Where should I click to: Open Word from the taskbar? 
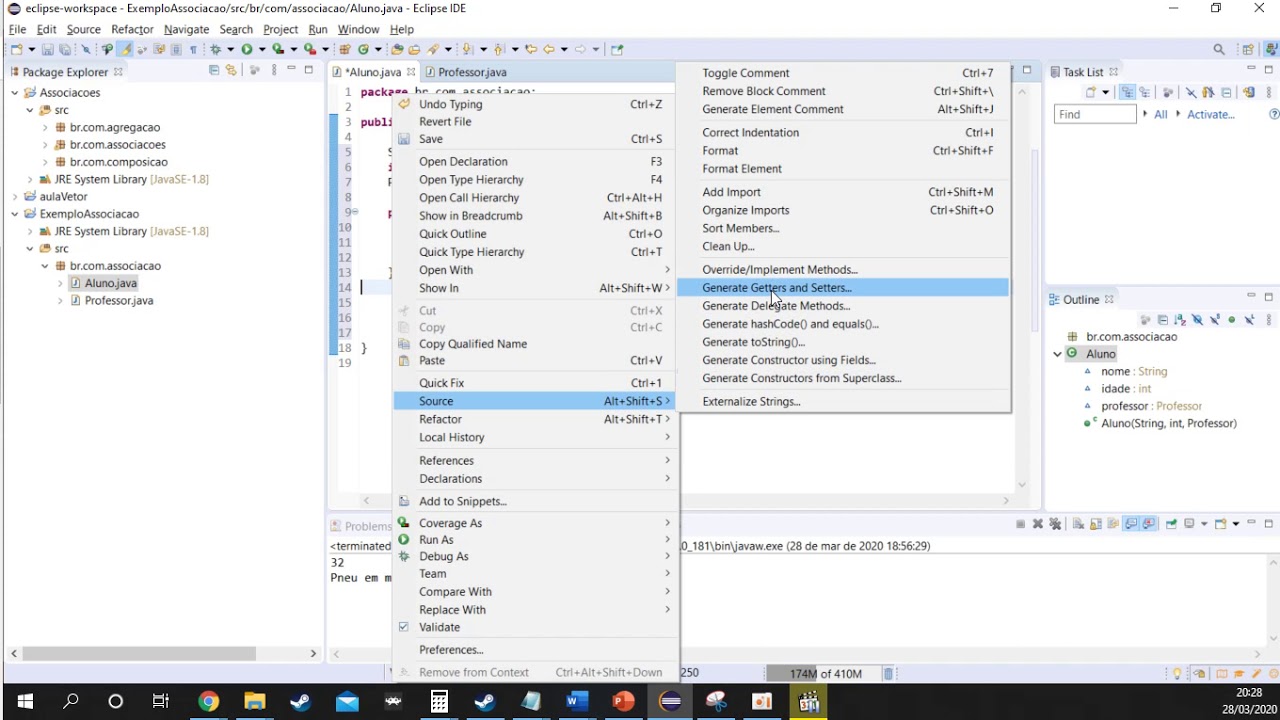[x=577, y=701]
